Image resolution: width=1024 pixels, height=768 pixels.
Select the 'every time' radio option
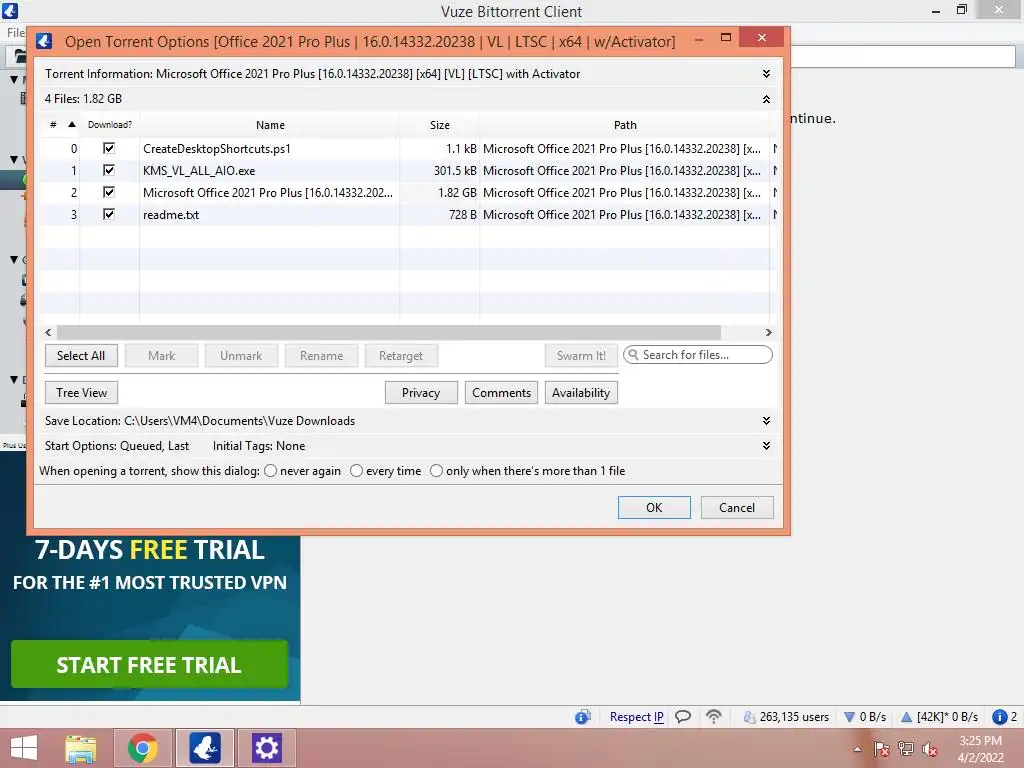tap(356, 471)
